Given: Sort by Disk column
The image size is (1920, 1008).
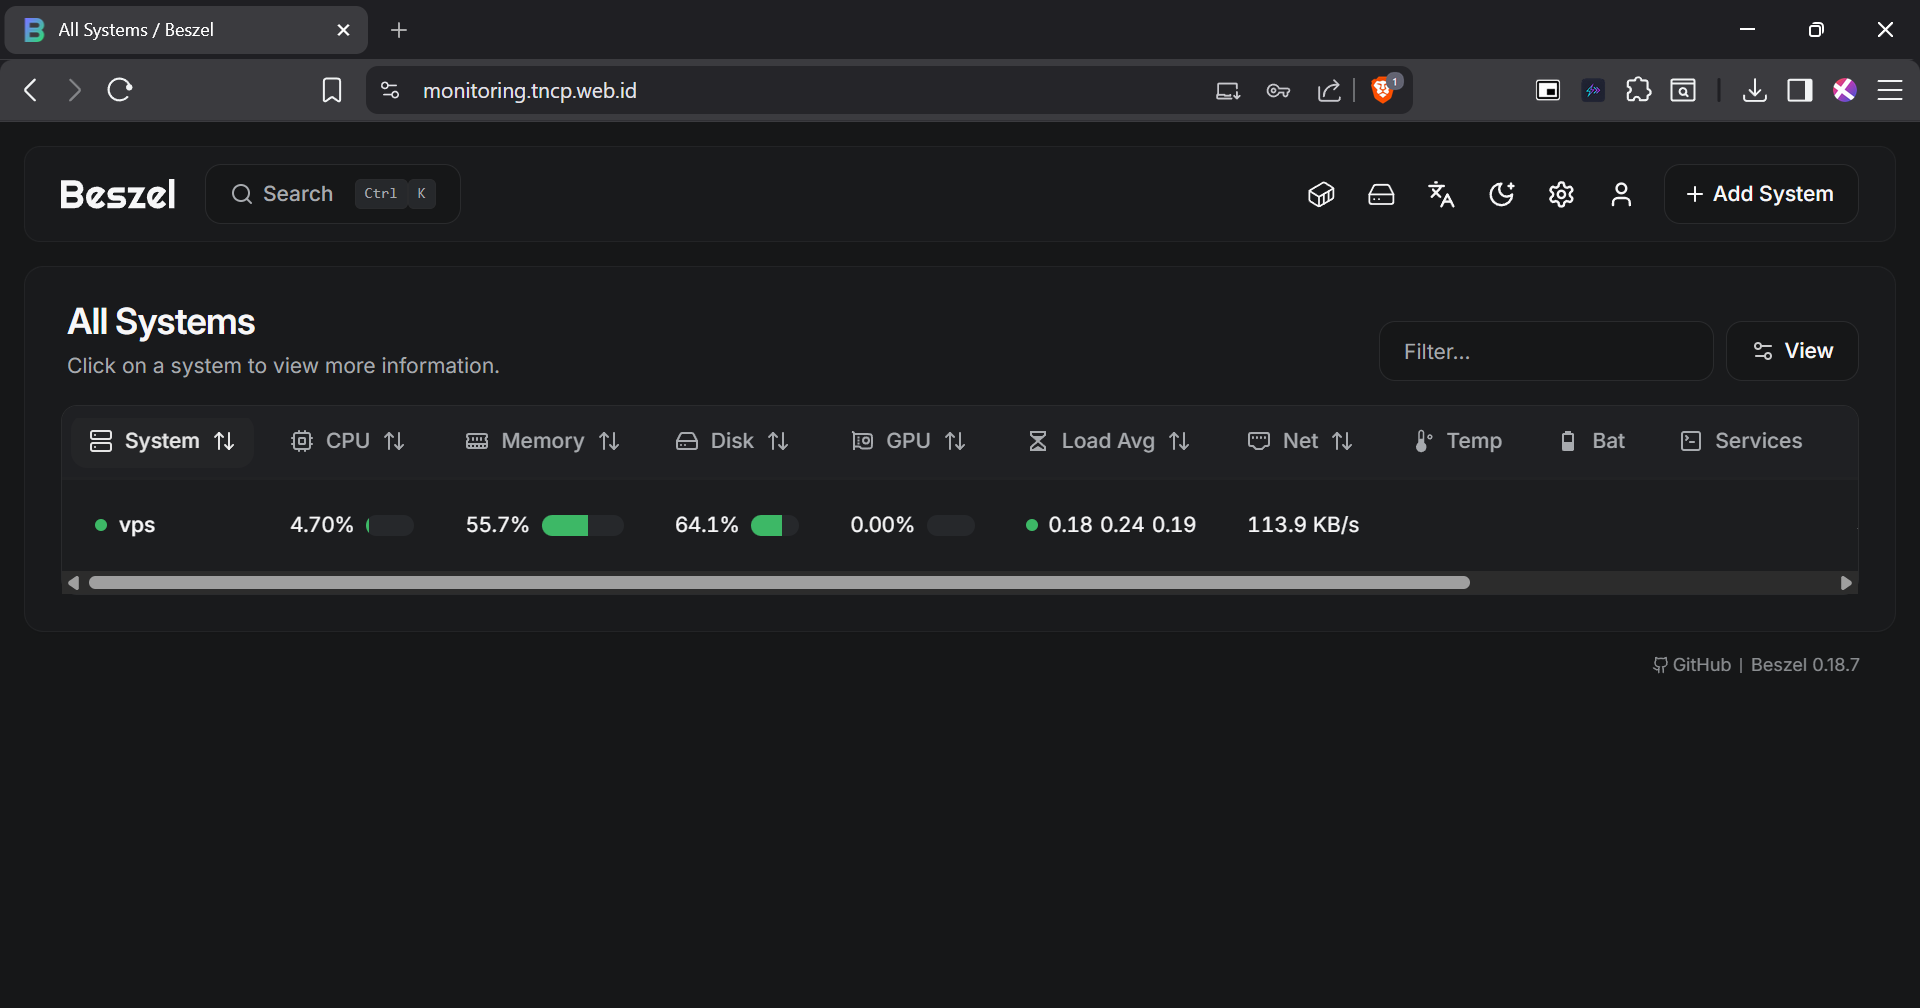Looking at the screenshot, I should click(x=731, y=441).
